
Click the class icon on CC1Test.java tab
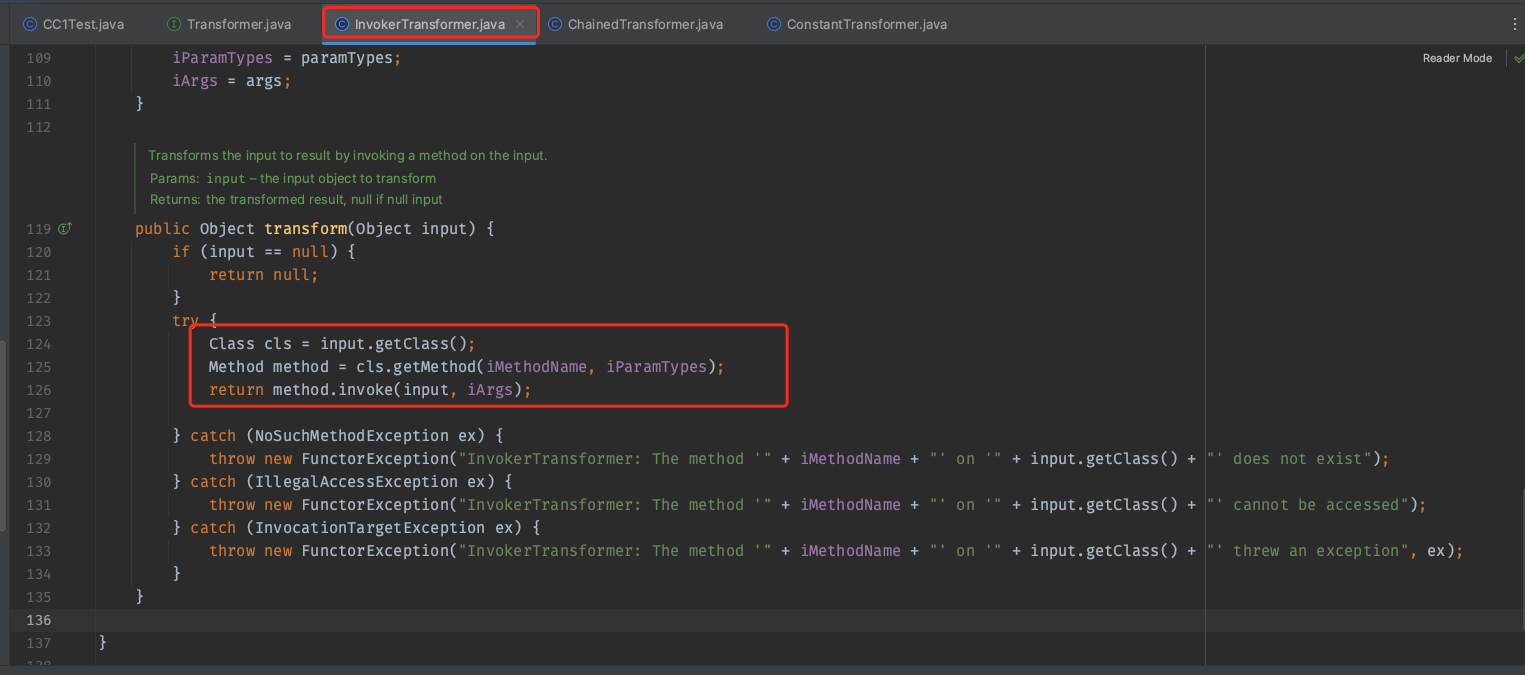[x=29, y=24]
